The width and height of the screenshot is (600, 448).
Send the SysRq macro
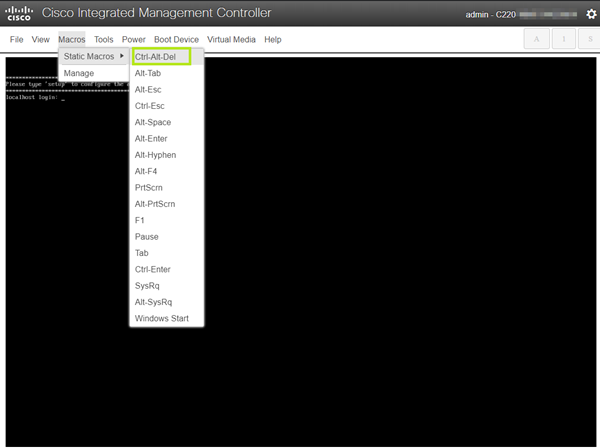(x=167, y=286)
